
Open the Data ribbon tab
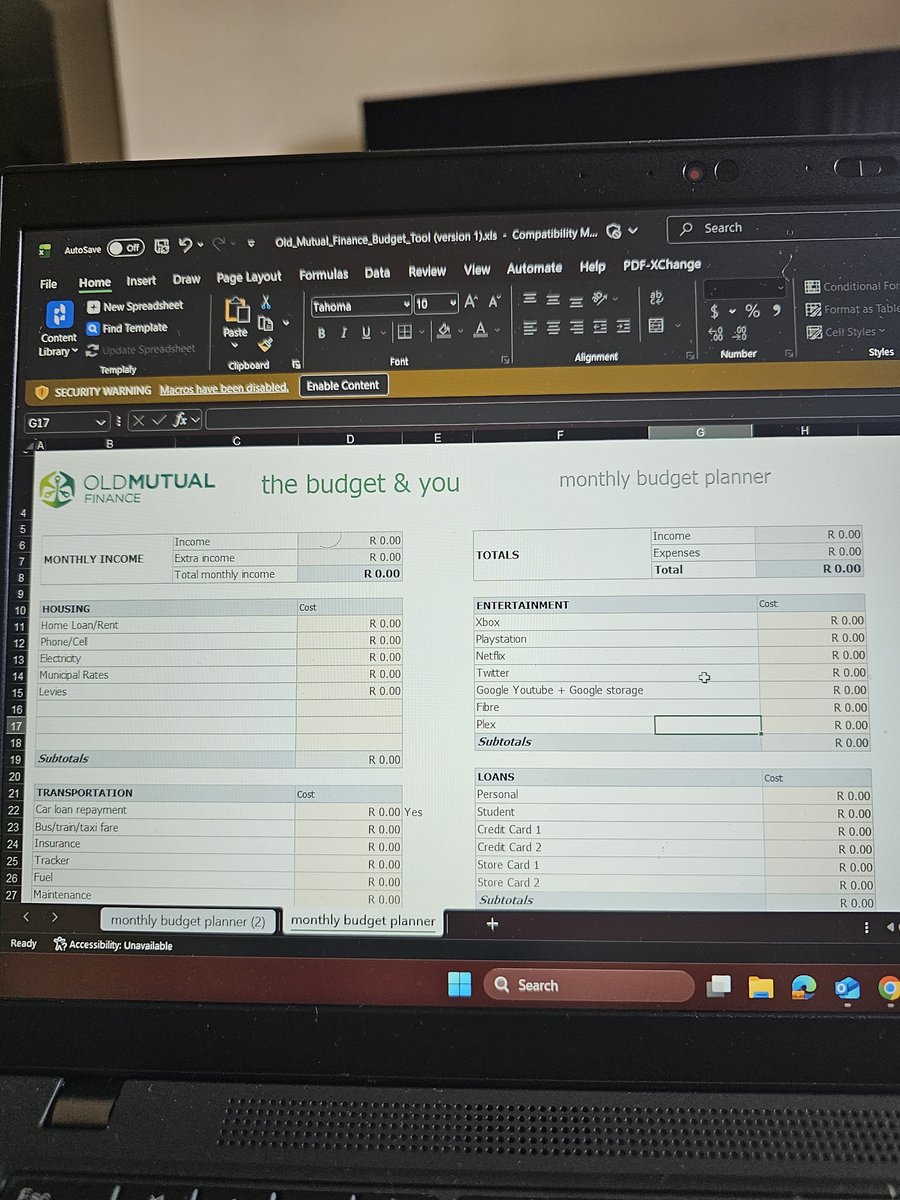(377, 272)
